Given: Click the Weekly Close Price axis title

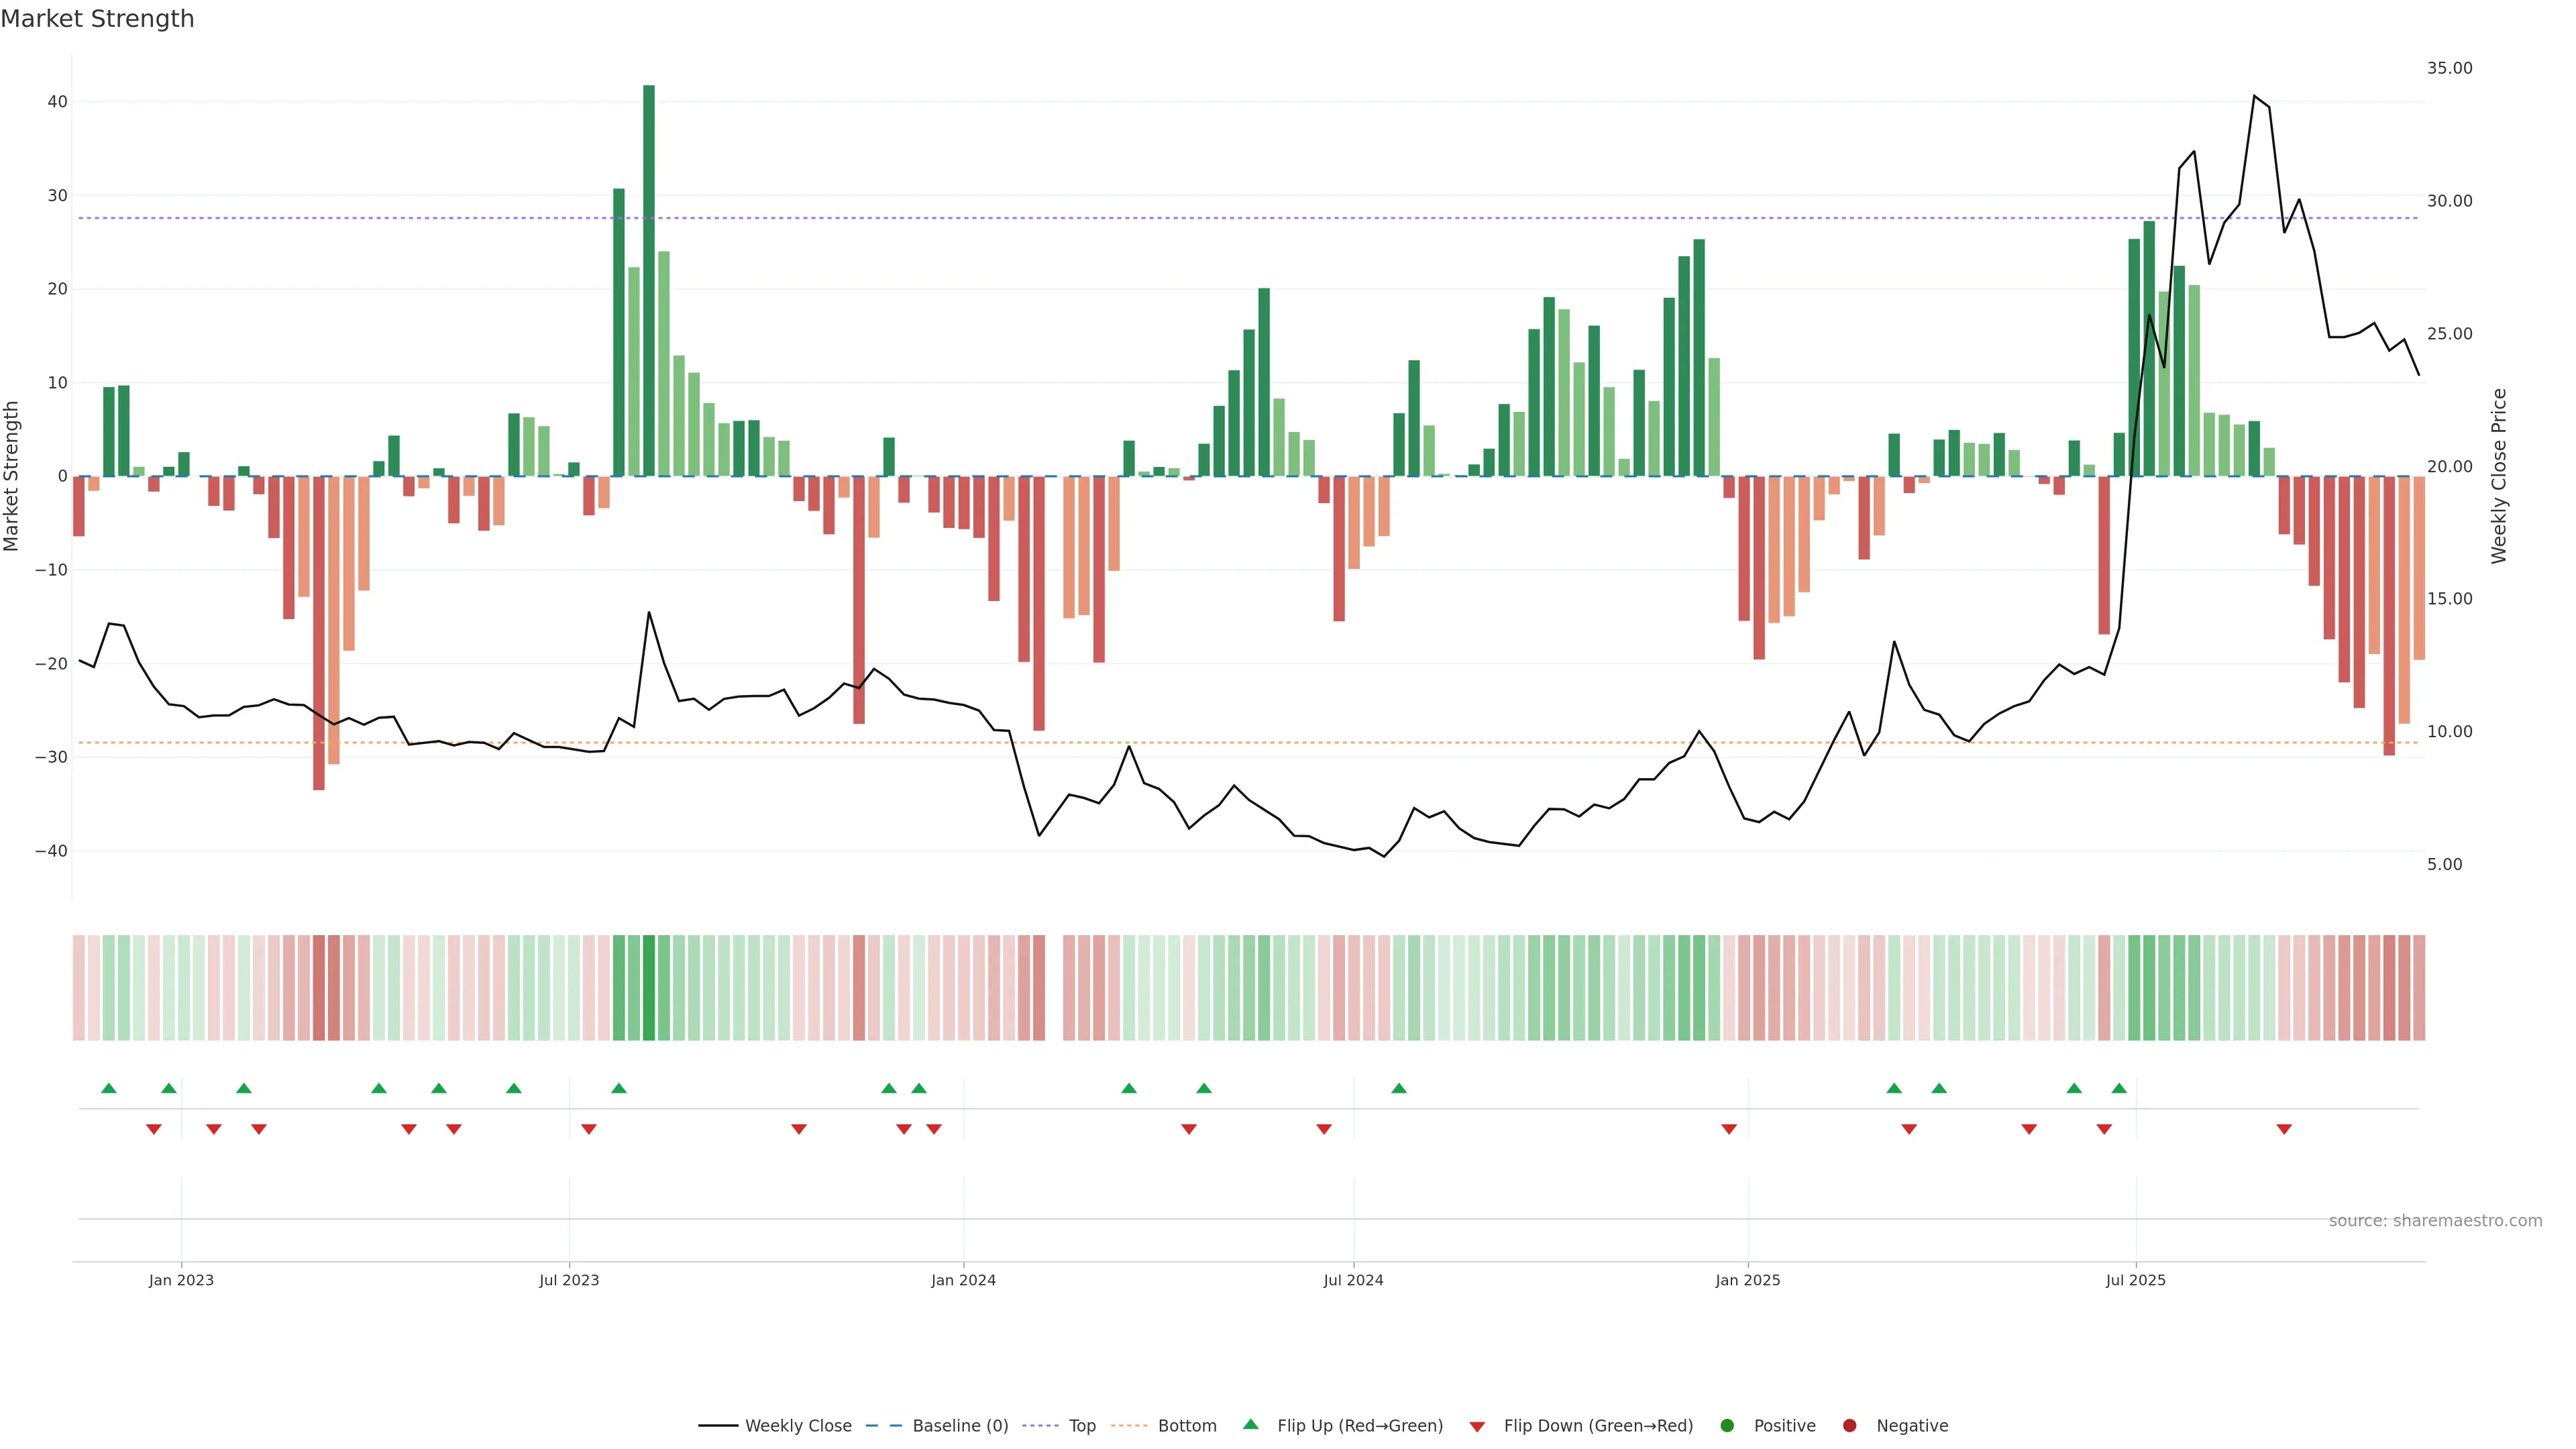Looking at the screenshot, I should click(2499, 476).
